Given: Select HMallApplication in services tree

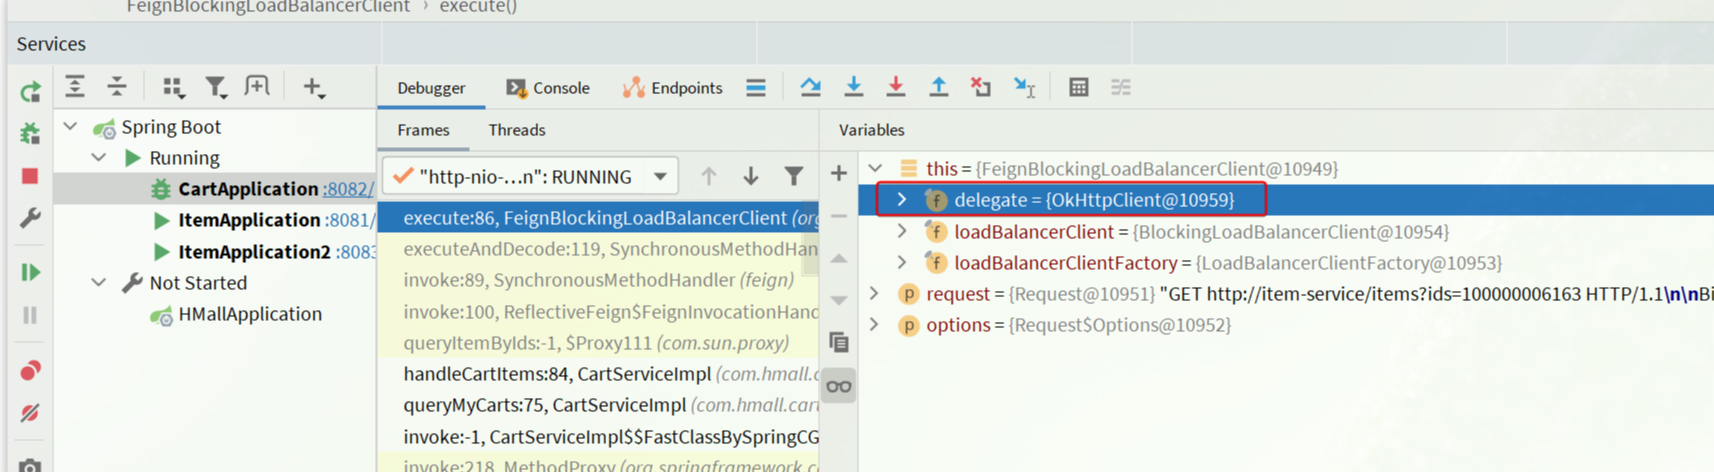Looking at the screenshot, I should click(x=249, y=314).
